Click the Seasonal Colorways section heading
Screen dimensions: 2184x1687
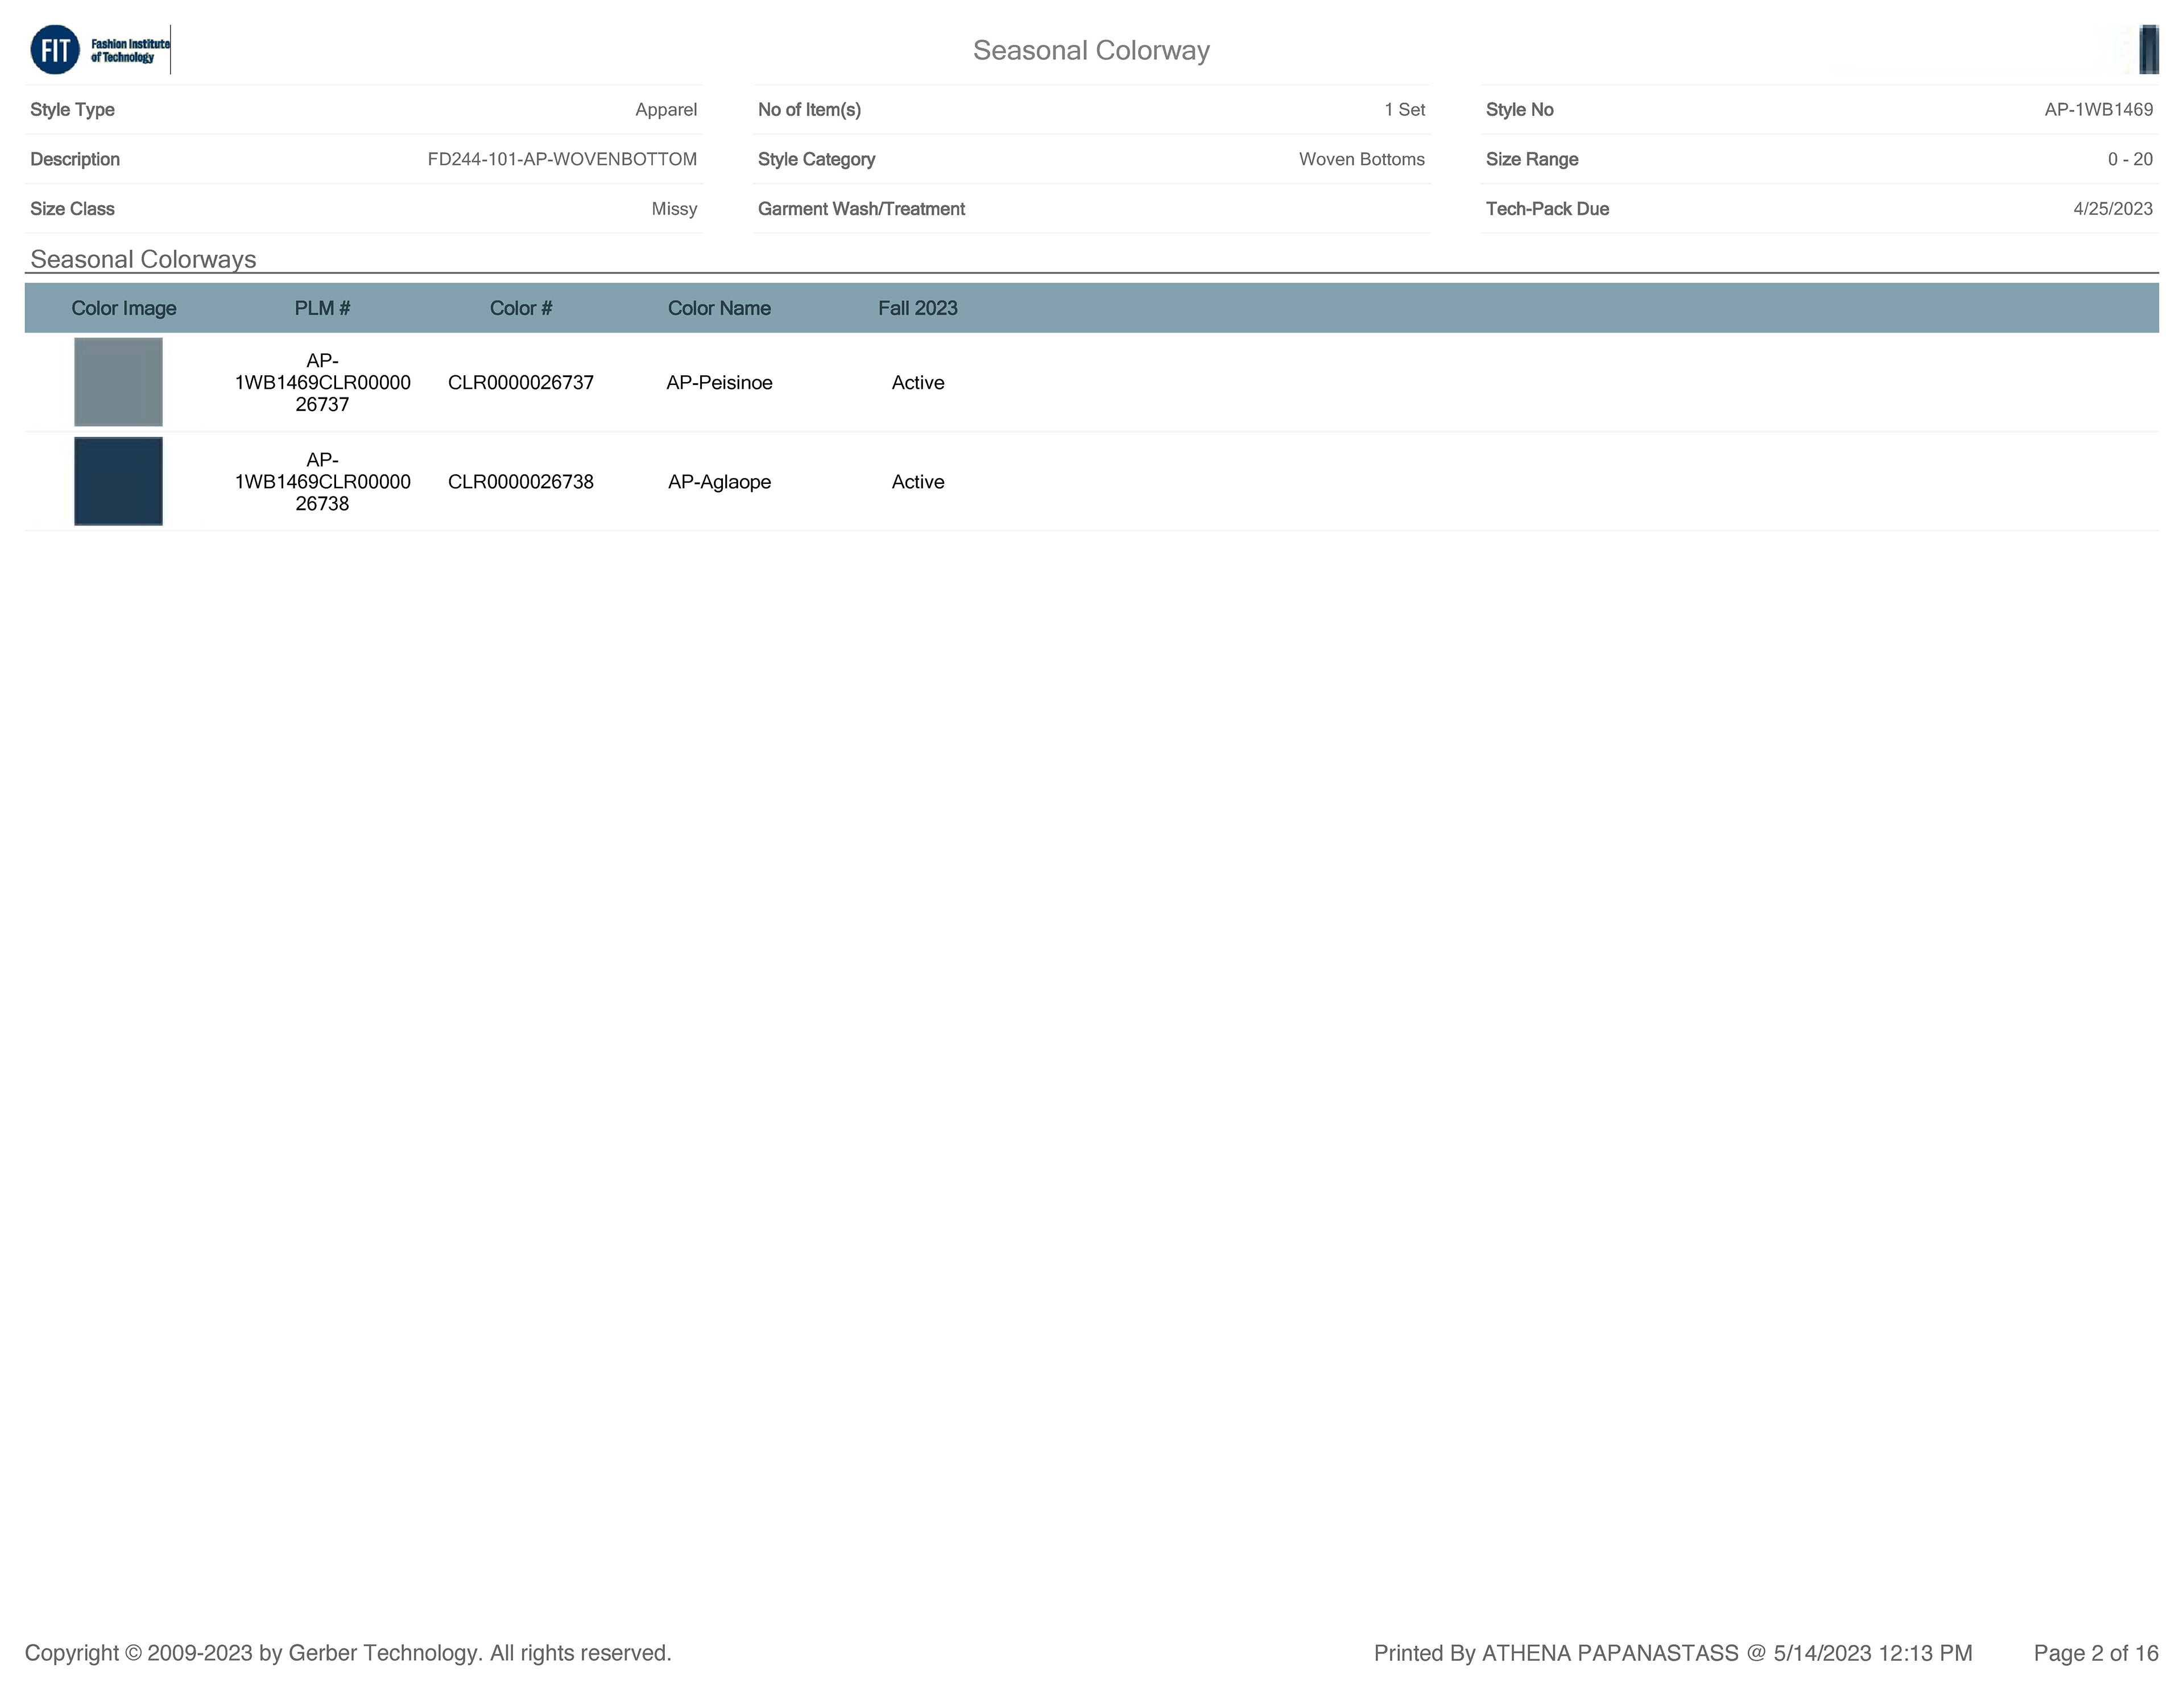click(143, 259)
